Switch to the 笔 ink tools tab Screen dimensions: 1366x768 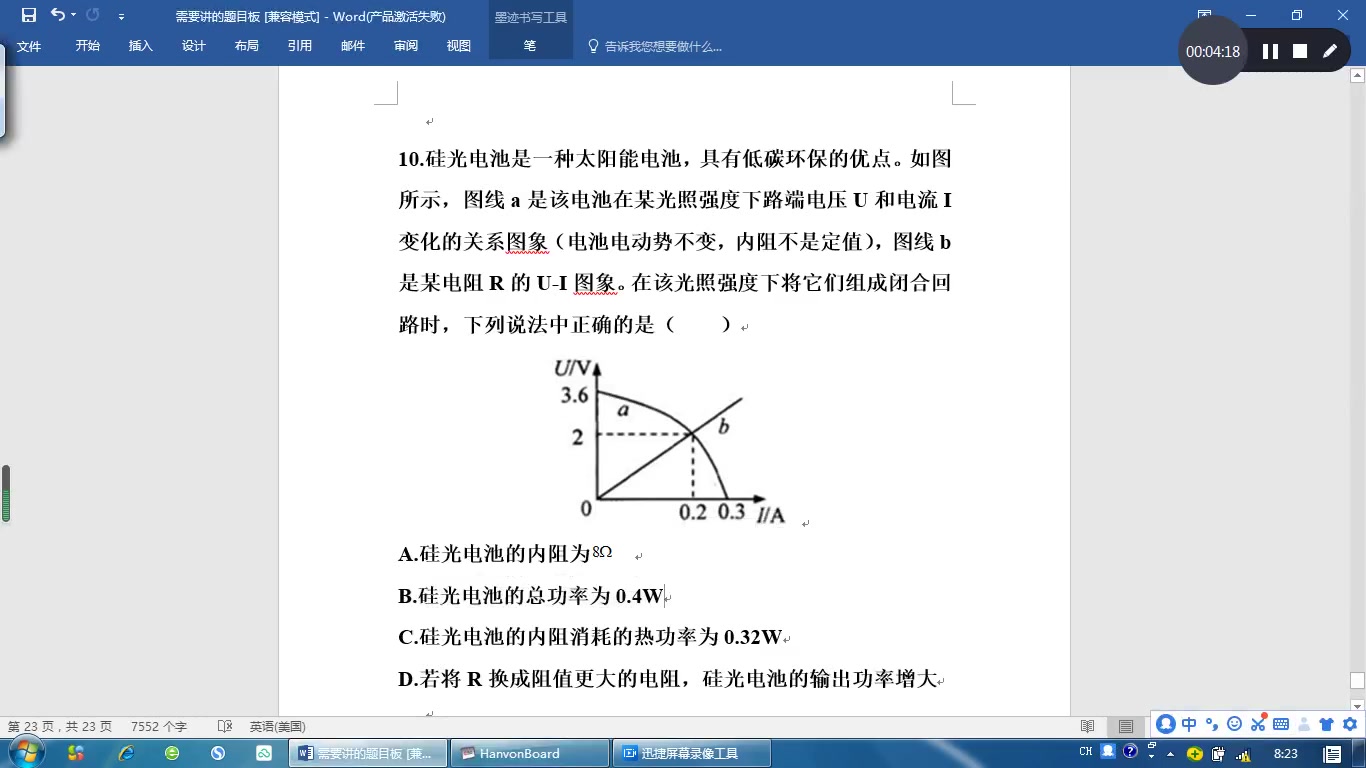pyautogui.click(x=529, y=45)
